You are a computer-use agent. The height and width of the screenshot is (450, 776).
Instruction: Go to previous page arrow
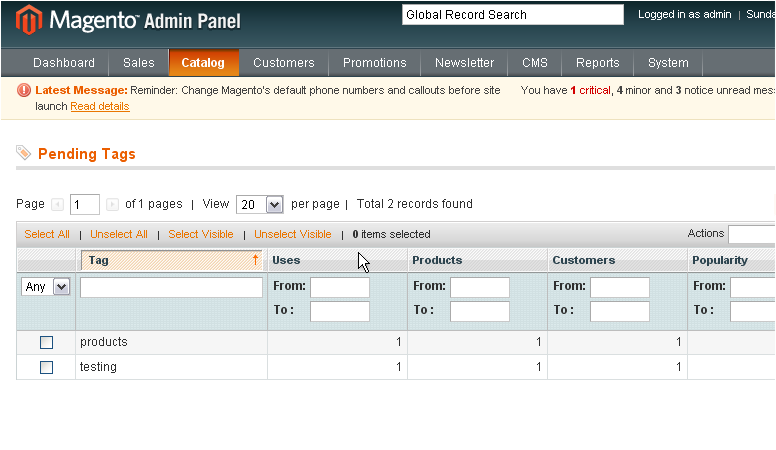coord(57,204)
